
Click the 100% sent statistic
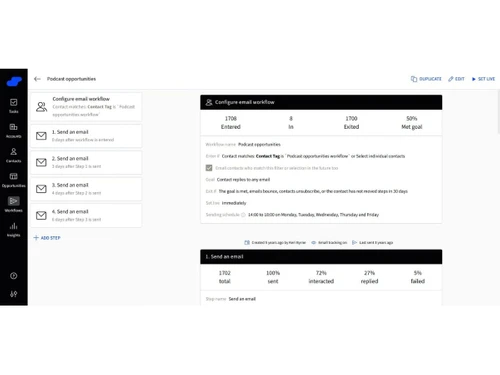pos(273,277)
